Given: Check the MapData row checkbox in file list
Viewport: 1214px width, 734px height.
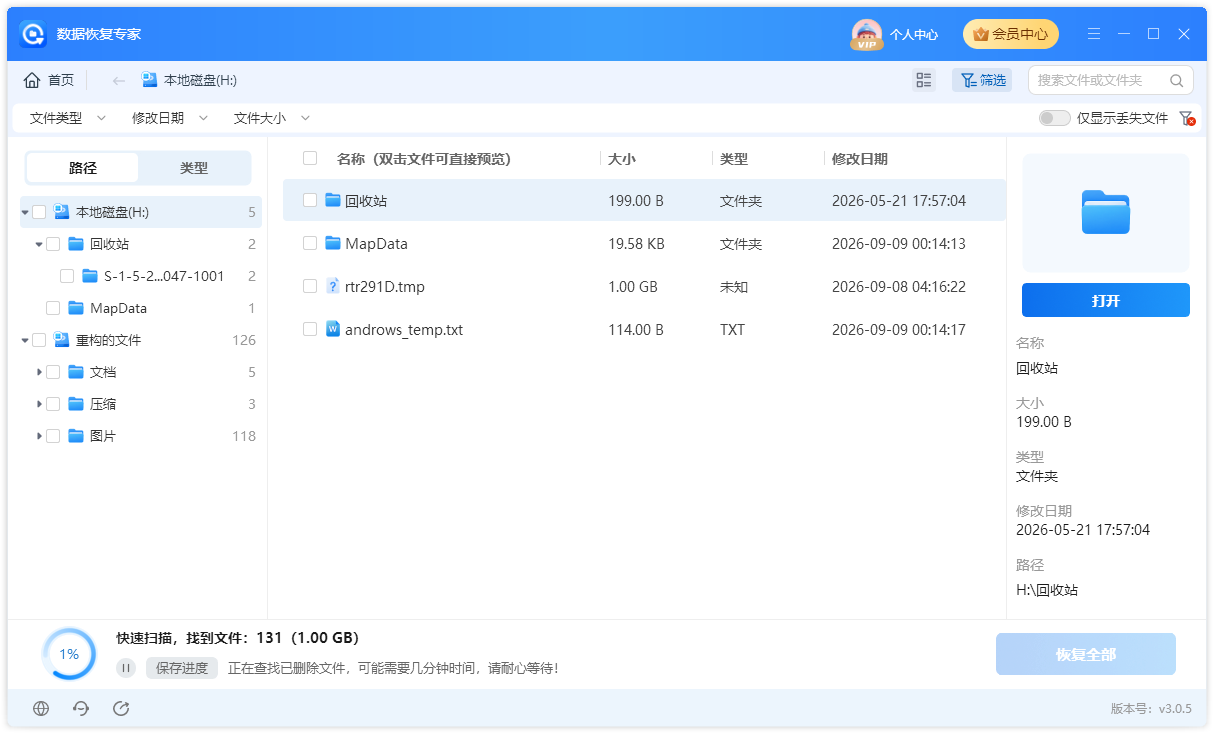Looking at the screenshot, I should 310,243.
